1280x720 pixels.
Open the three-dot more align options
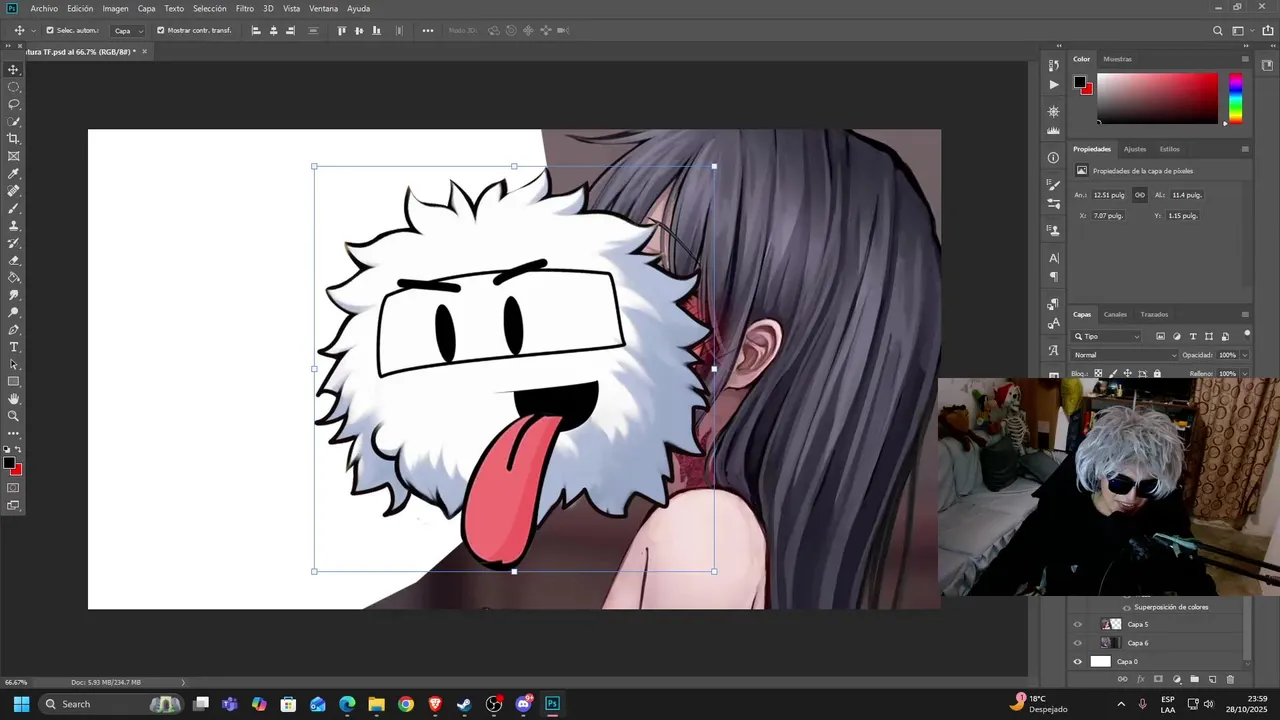click(428, 31)
